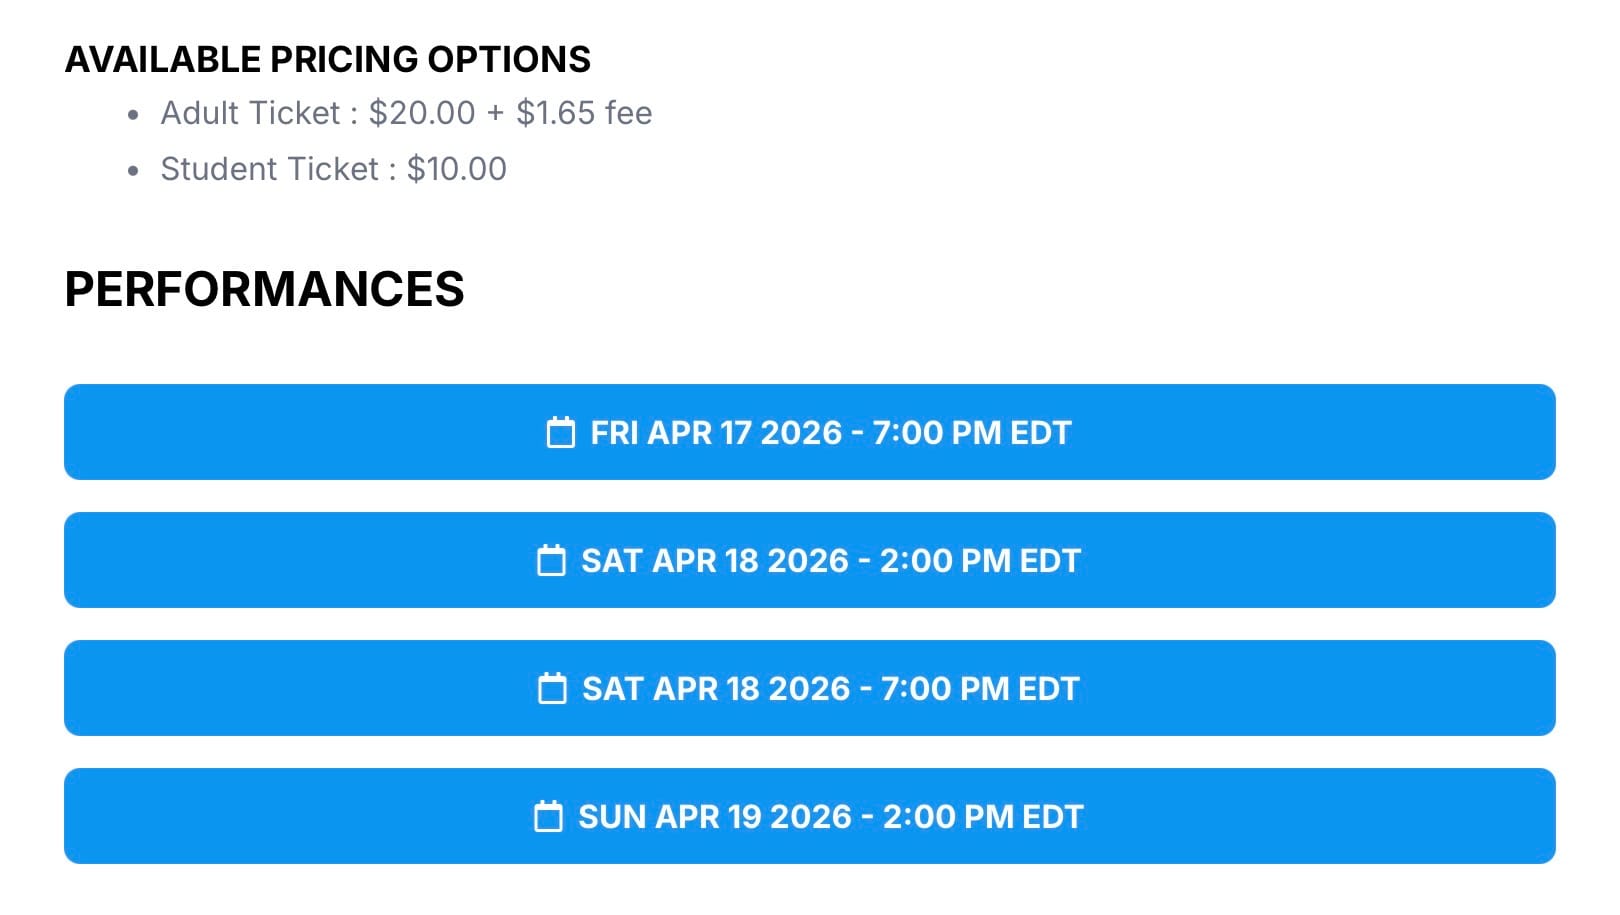Click the Available Pricing Options heading
1620x915 pixels.
[327, 60]
